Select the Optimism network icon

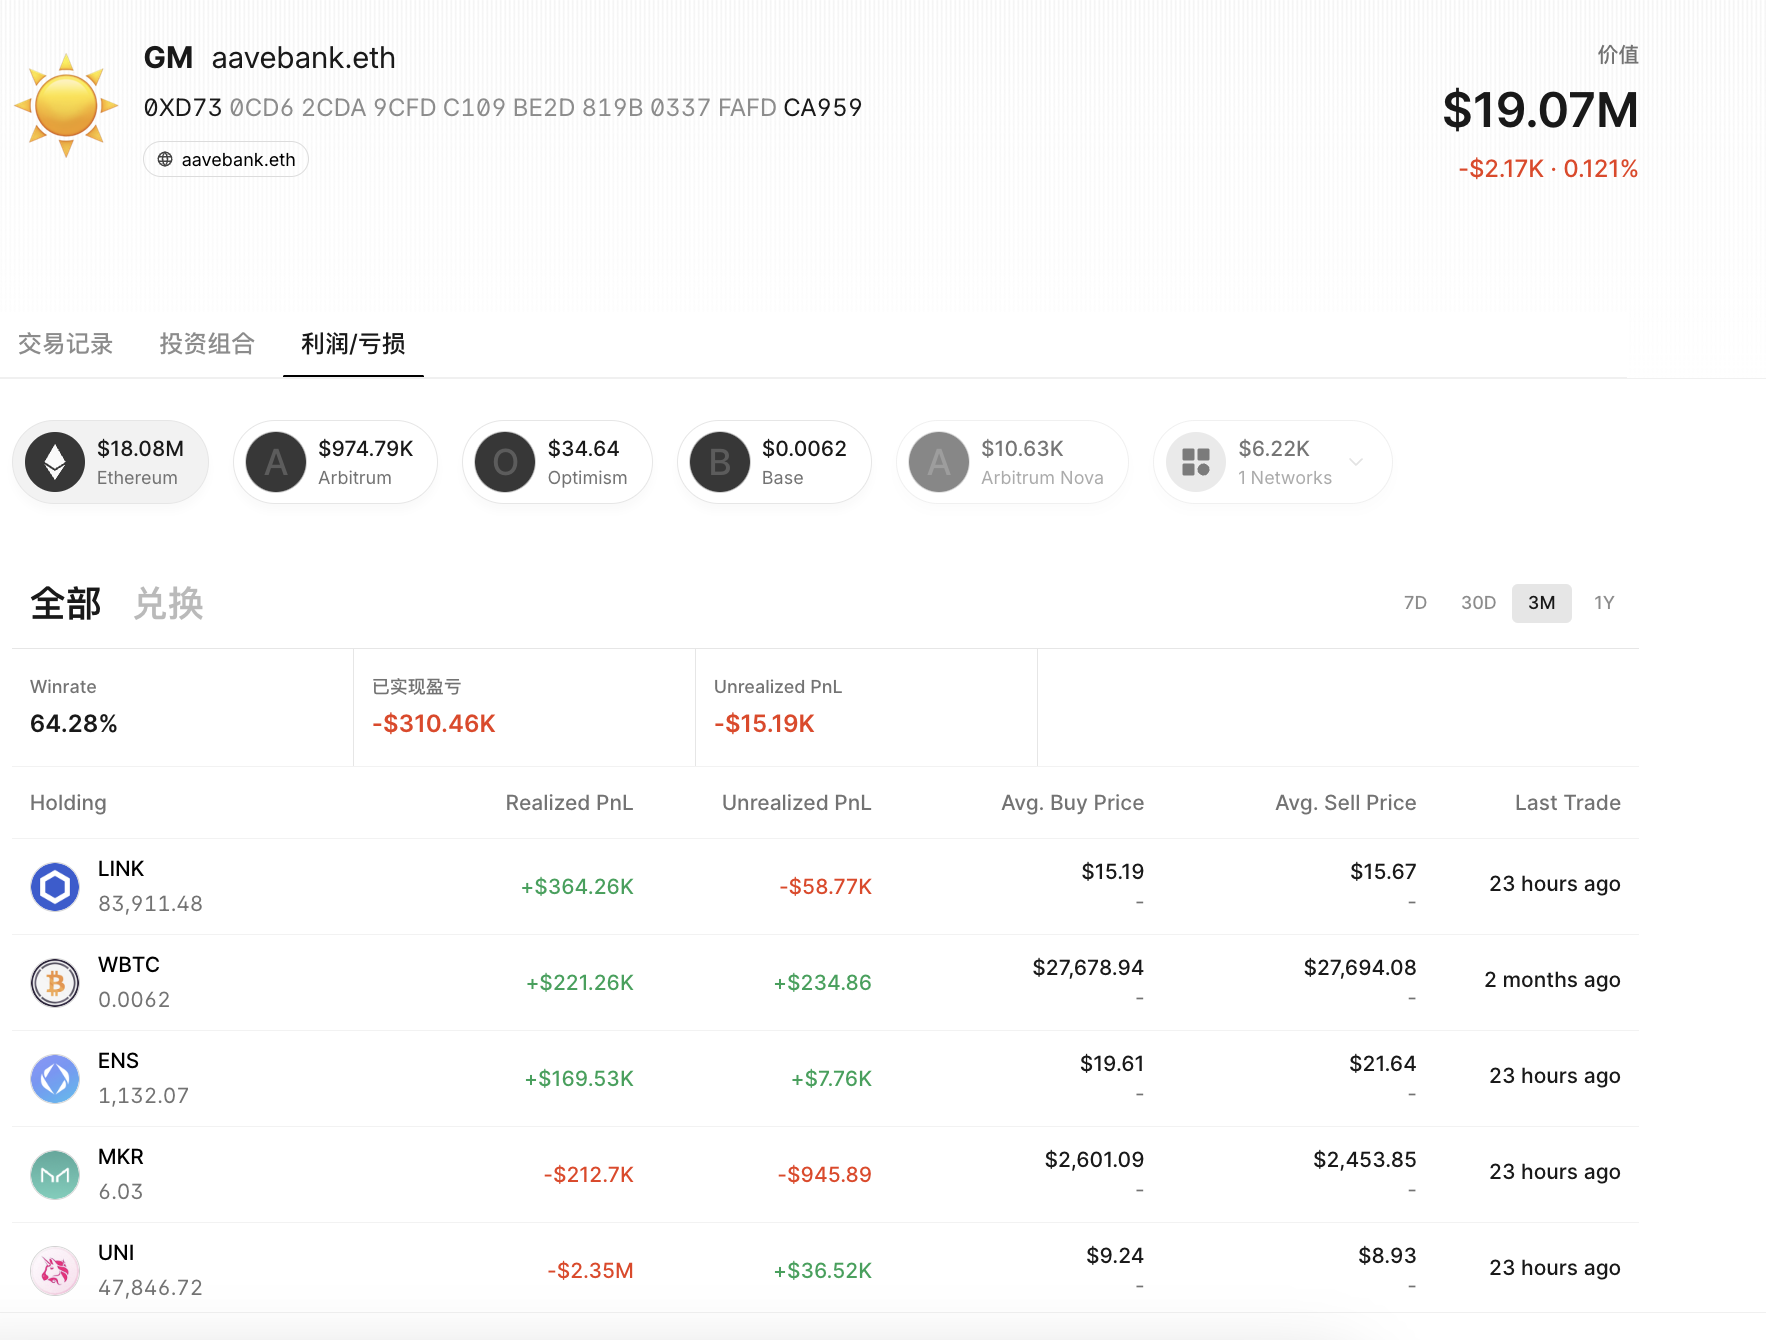click(505, 462)
